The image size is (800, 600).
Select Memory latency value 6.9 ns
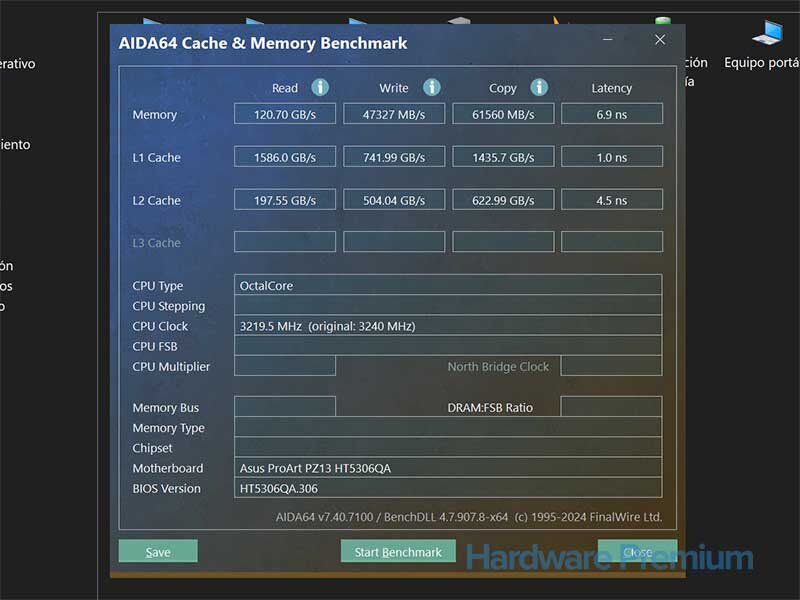point(612,114)
